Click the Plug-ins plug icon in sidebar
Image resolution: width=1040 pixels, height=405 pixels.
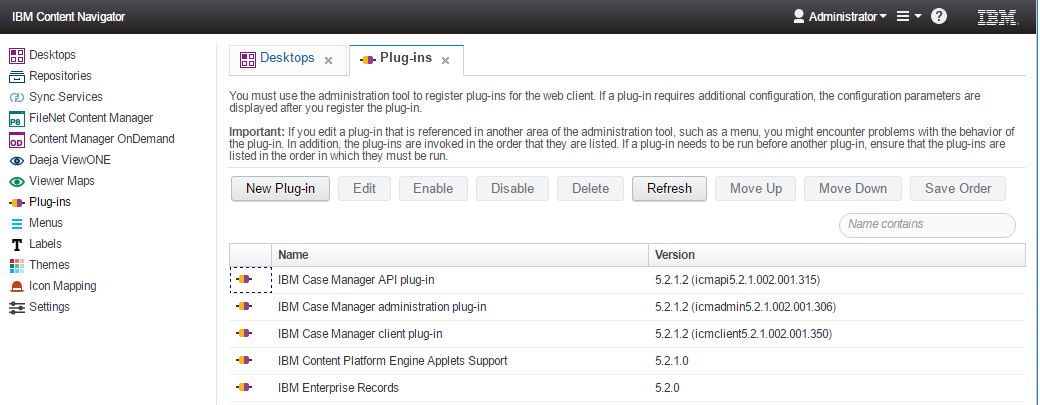(17, 203)
